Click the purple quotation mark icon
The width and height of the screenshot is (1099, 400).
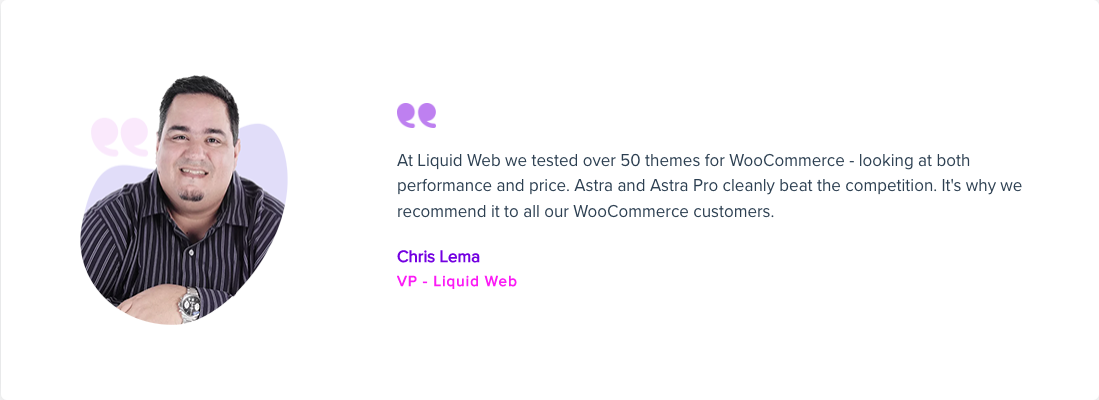point(416,116)
